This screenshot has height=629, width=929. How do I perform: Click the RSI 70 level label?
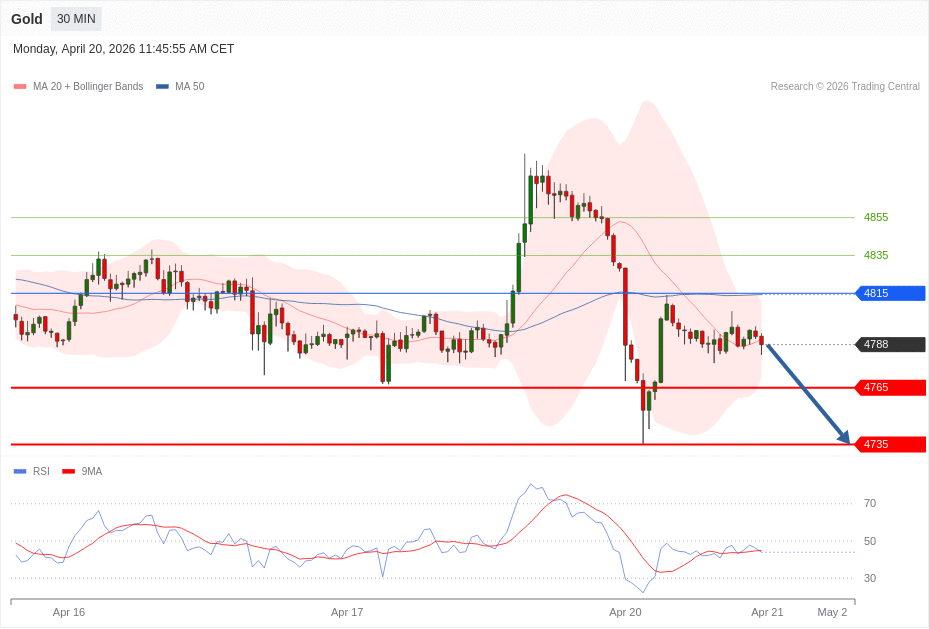point(870,503)
